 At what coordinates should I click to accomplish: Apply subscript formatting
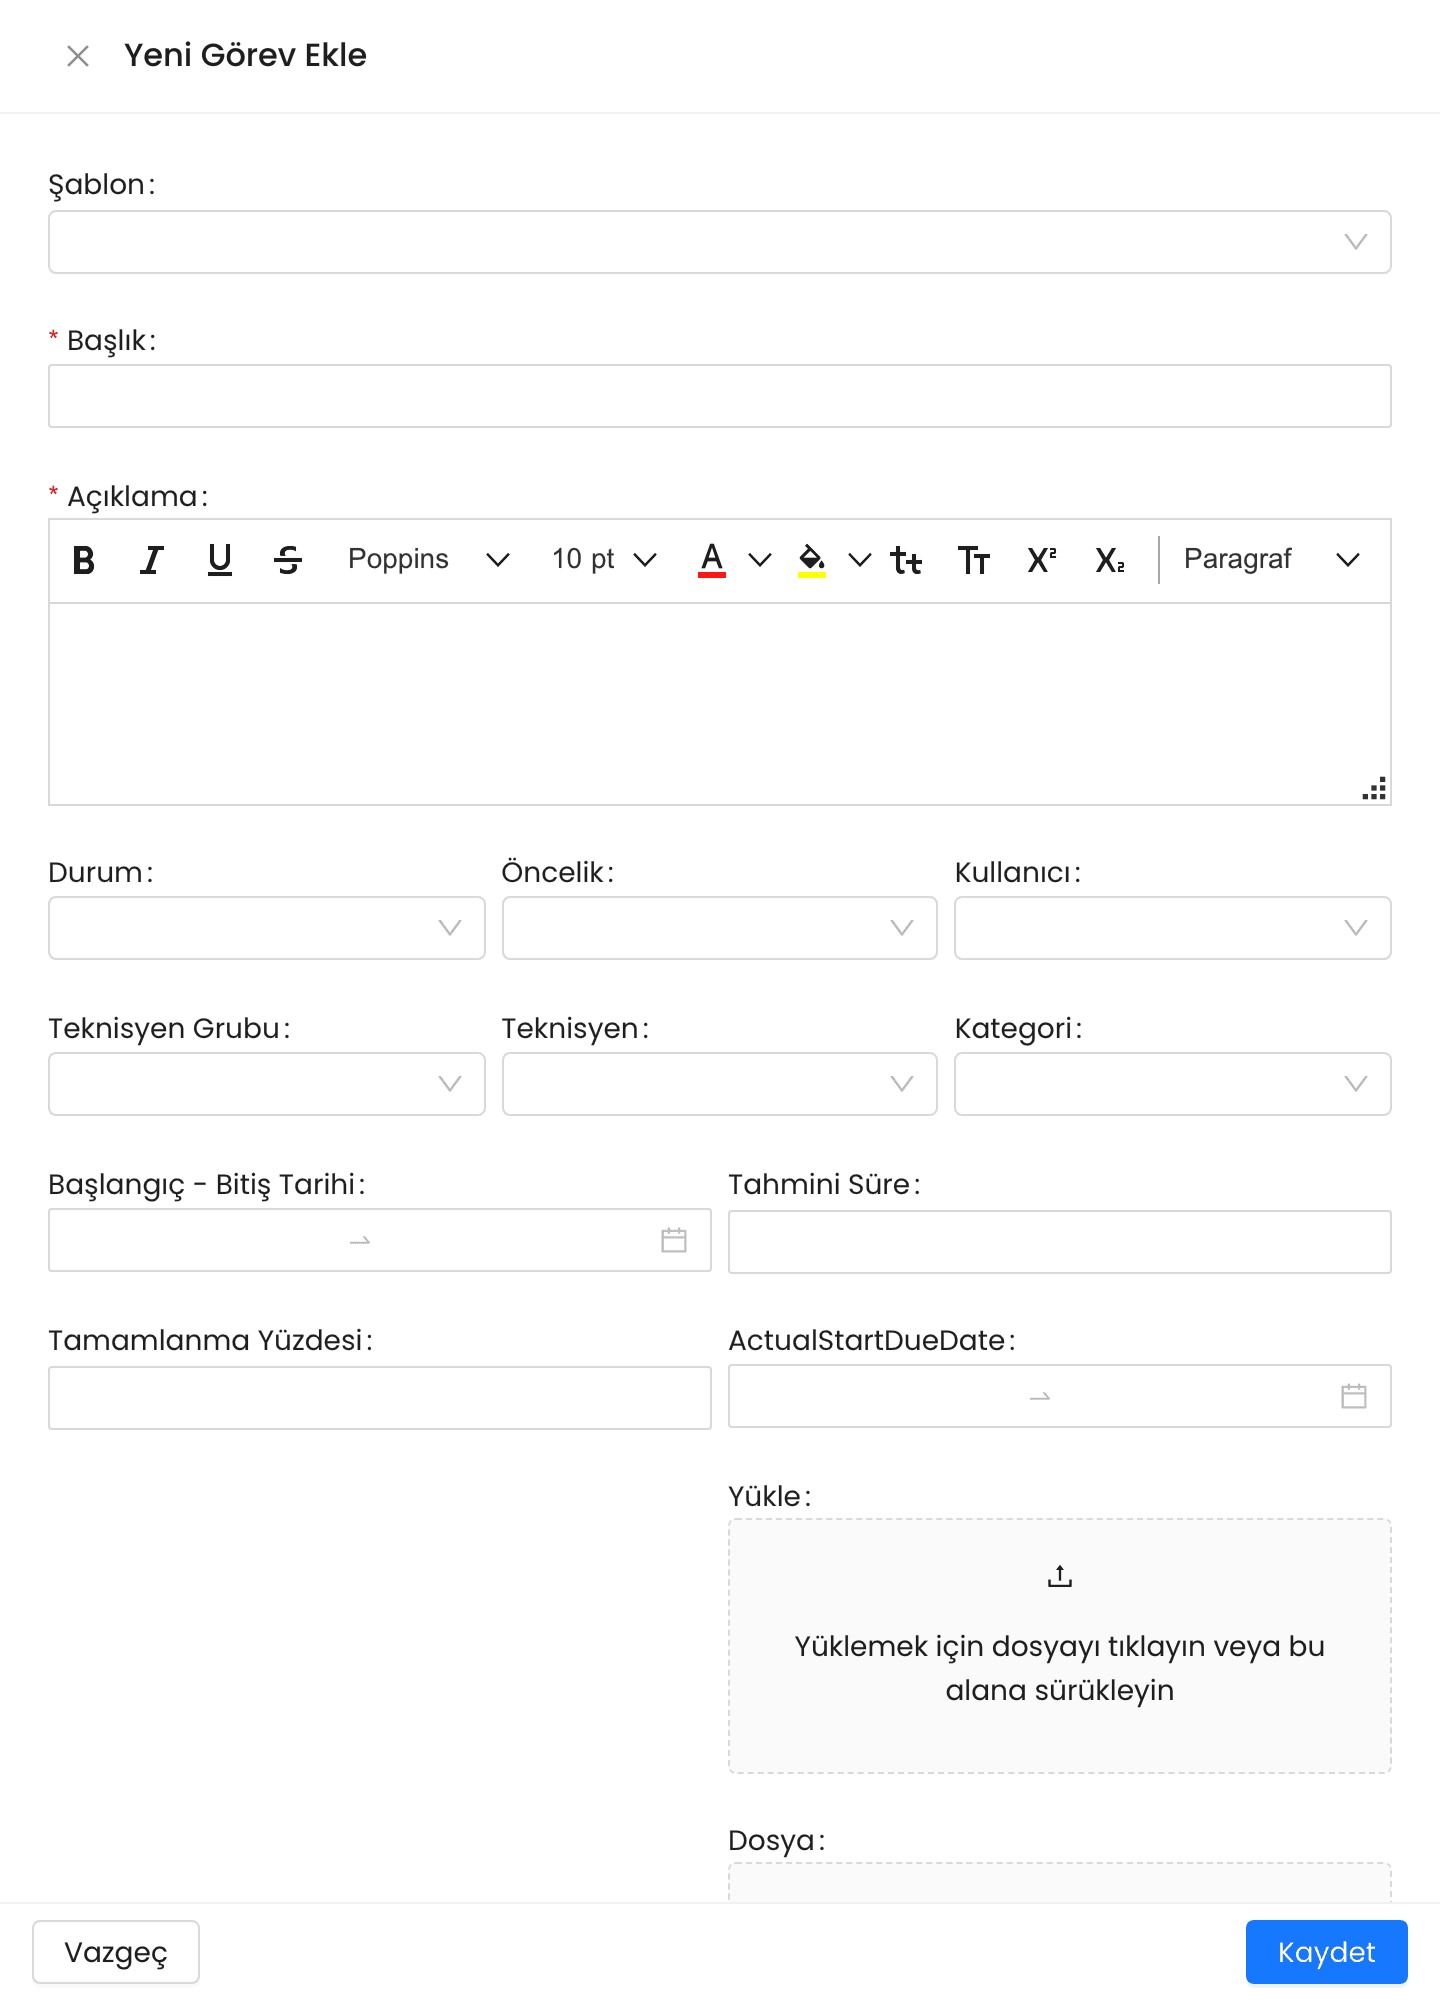tap(1110, 560)
